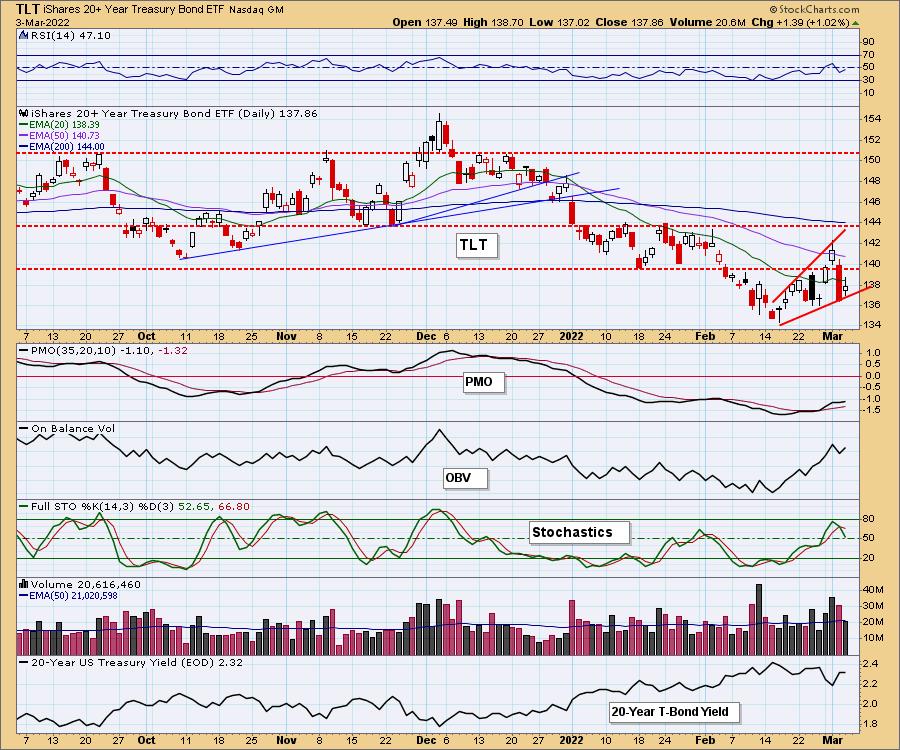900x750 pixels.
Task: Click the 30 label on the RSI axis
Action: pyautogui.click(x=868, y=80)
